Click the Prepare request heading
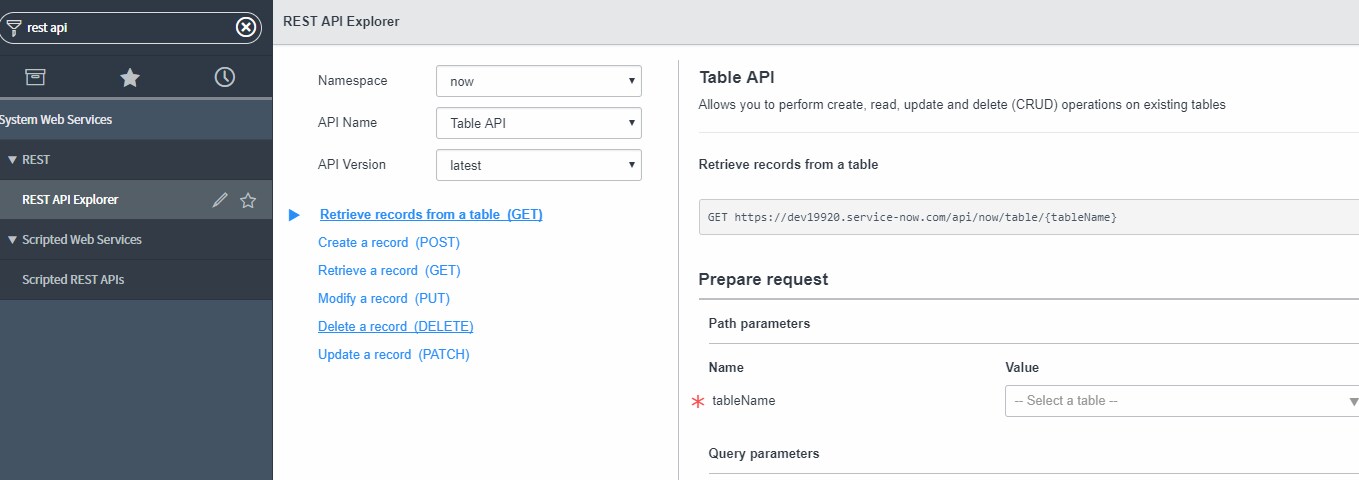The image size is (1359, 480). [x=763, y=279]
